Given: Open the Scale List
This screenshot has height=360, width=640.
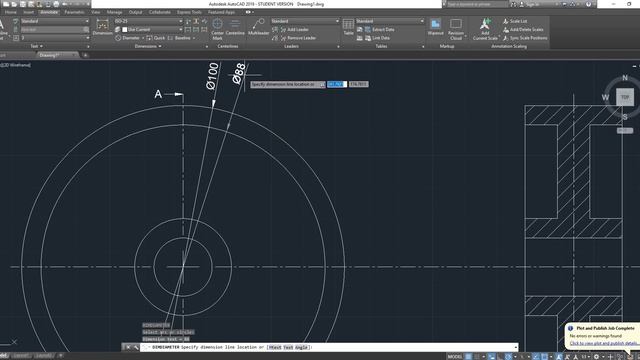Looking at the screenshot, I should coord(515,21).
